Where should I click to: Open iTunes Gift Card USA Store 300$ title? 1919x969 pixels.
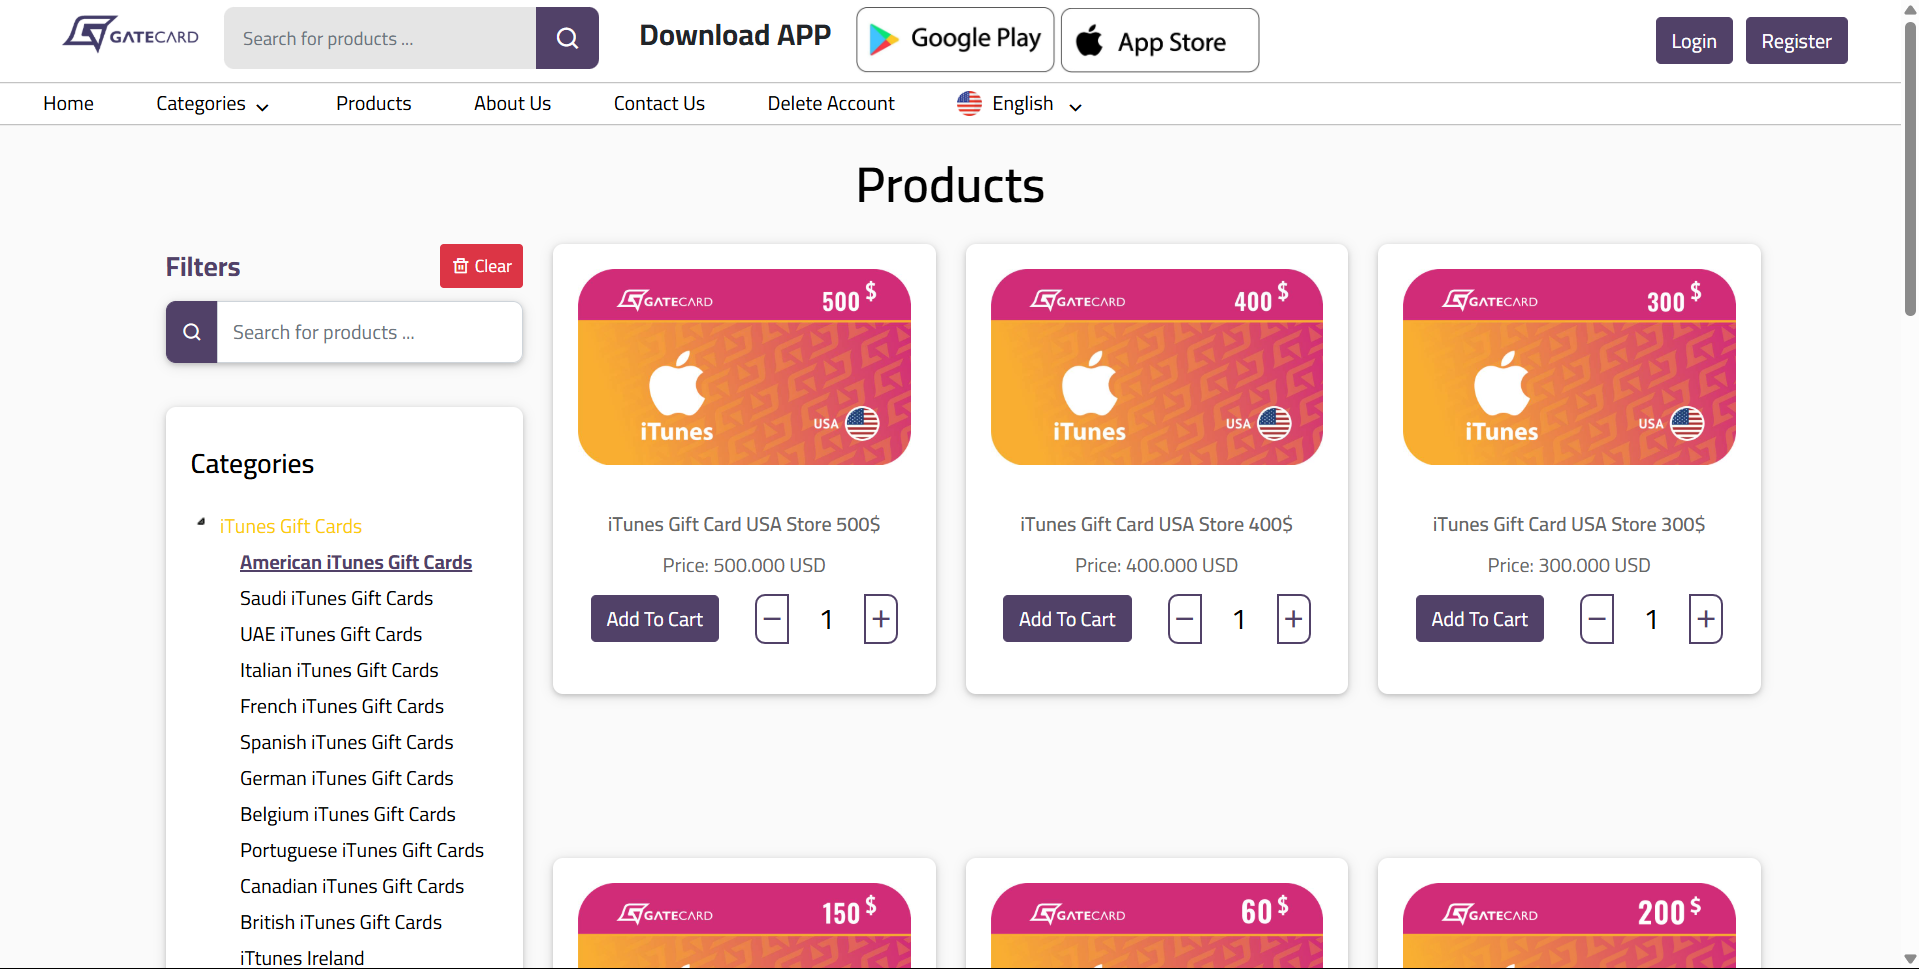(1569, 524)
